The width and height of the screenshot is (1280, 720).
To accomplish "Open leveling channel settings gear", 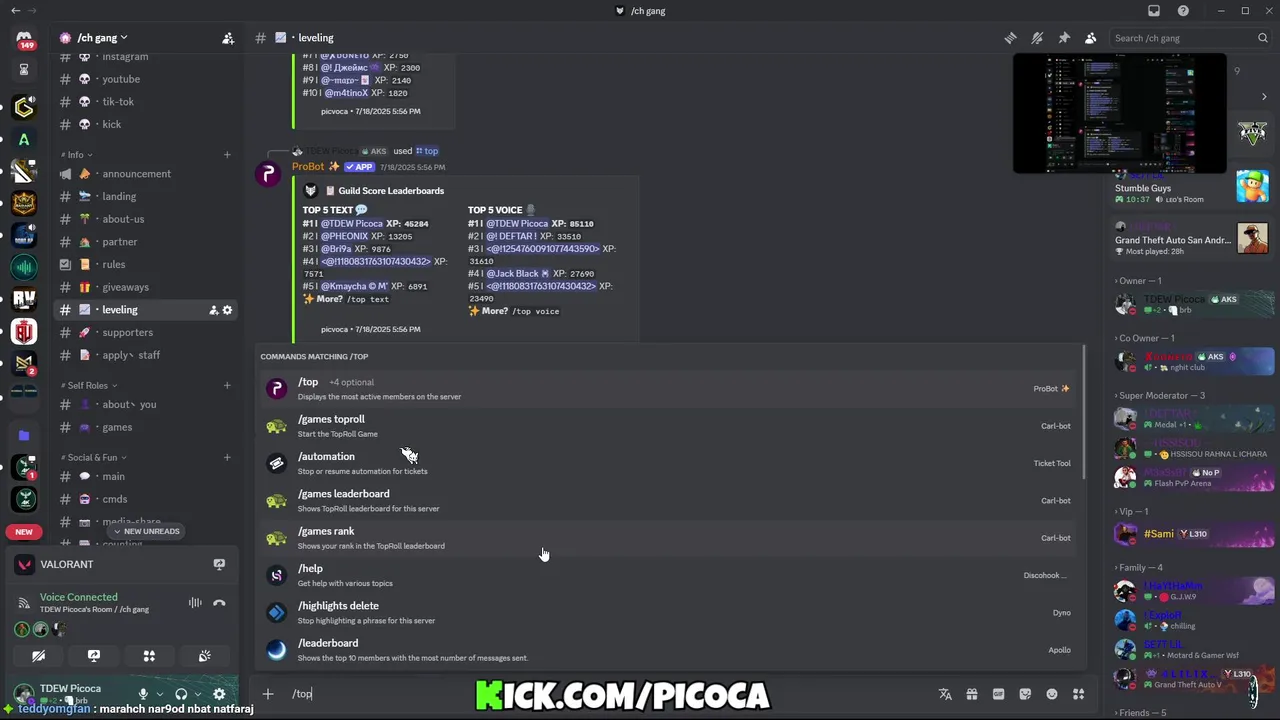I will pyautogui.click(x=227, y=310).
